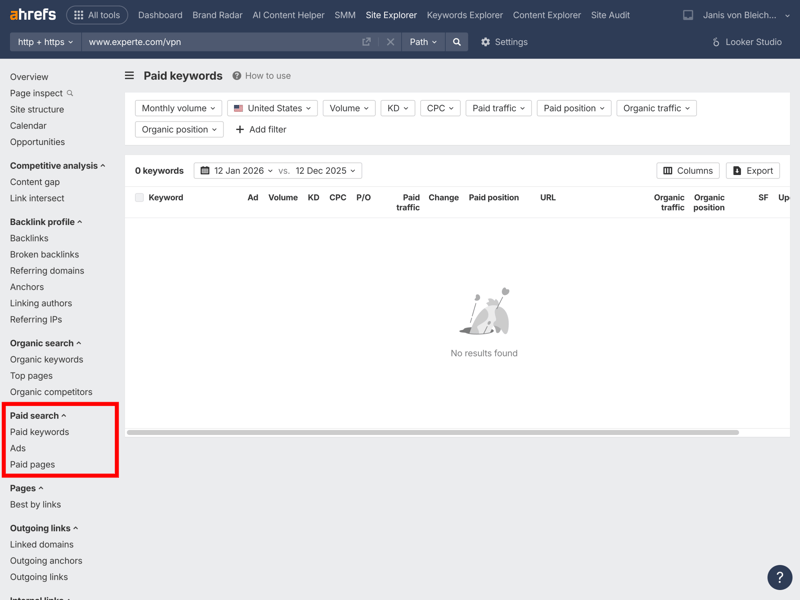Open the external link icon in URL bar
800x600 pixels.
coord(366,42)
